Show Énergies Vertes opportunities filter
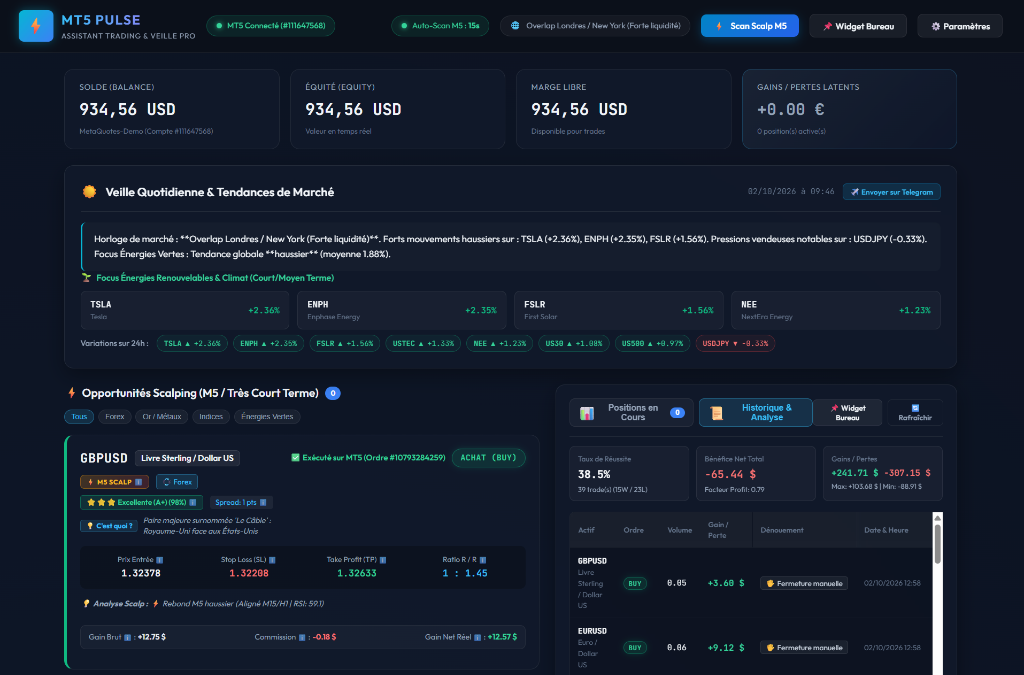The height and width of the screenshot is (675, 1024). pyautogui.click(x=267, y=416)
